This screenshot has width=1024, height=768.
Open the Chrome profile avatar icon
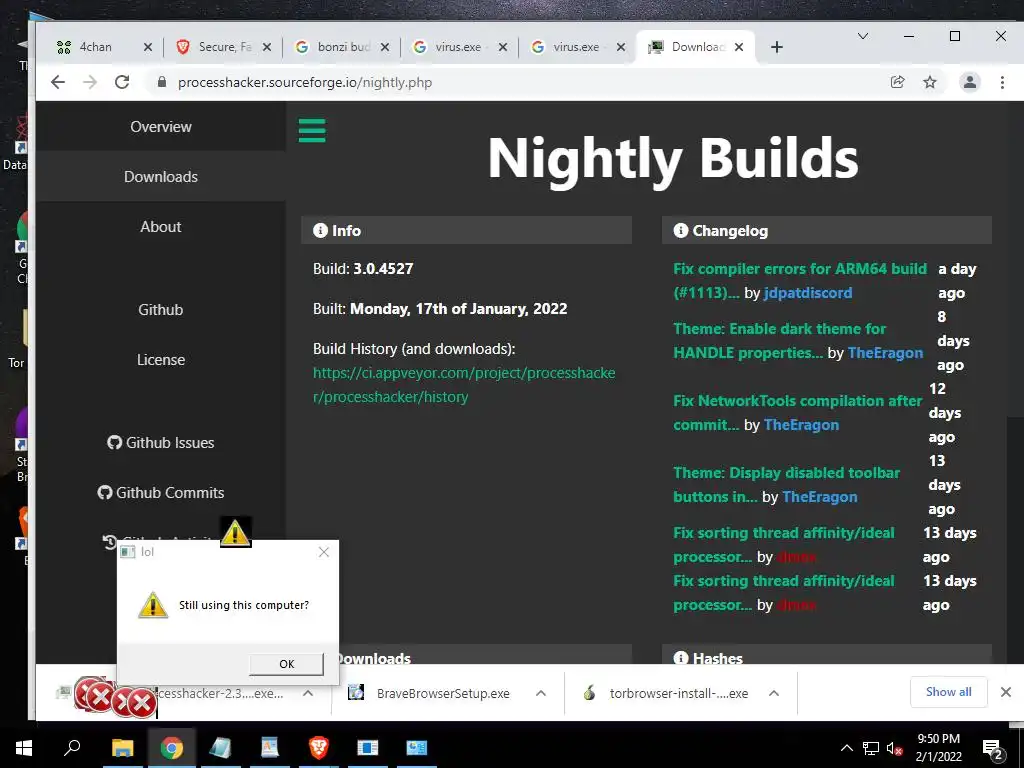tap(970, 82)
